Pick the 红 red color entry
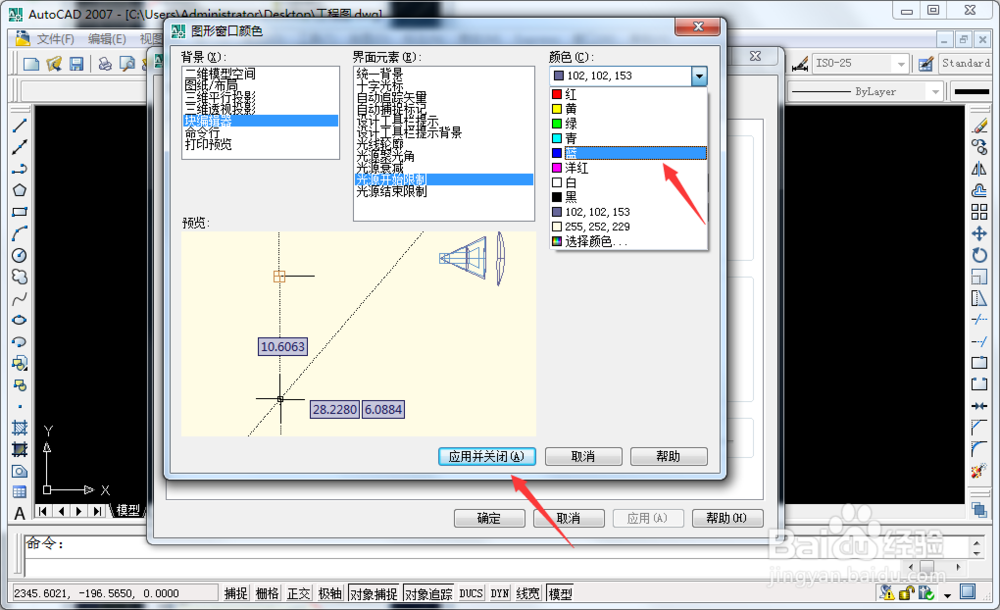 point(629,94)
